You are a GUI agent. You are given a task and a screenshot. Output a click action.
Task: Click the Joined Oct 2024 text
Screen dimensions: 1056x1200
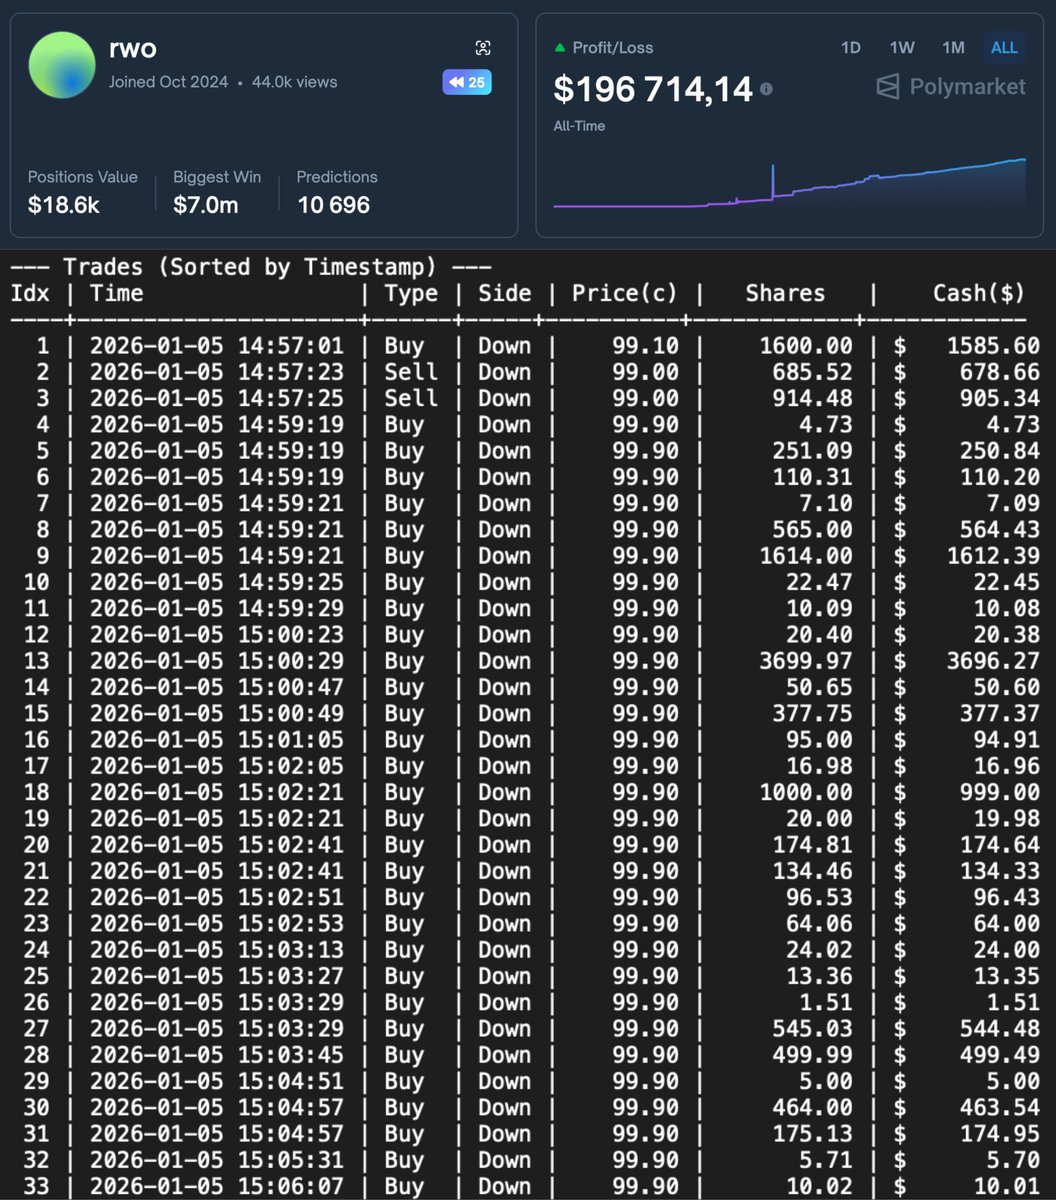coord(168,82)
